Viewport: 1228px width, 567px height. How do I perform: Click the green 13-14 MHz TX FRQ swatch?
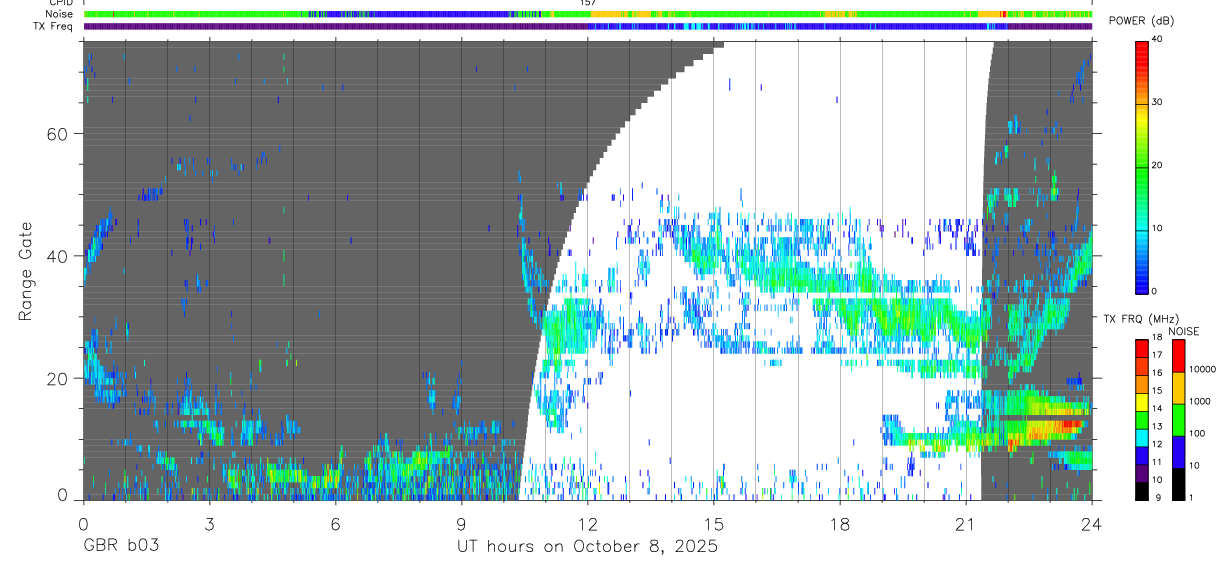click(1142, 419)
